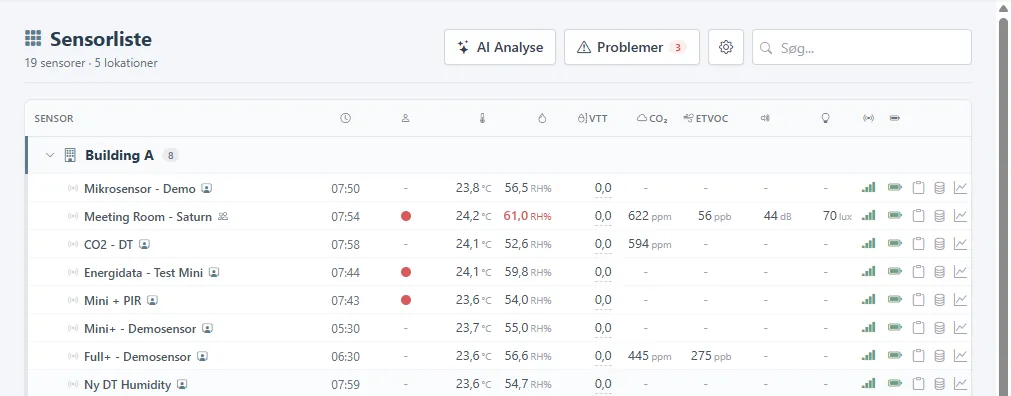Open the clipboard icon for Meeting Room - Saturn
This screenshot has width=1011, height=396.
point(918,216)
